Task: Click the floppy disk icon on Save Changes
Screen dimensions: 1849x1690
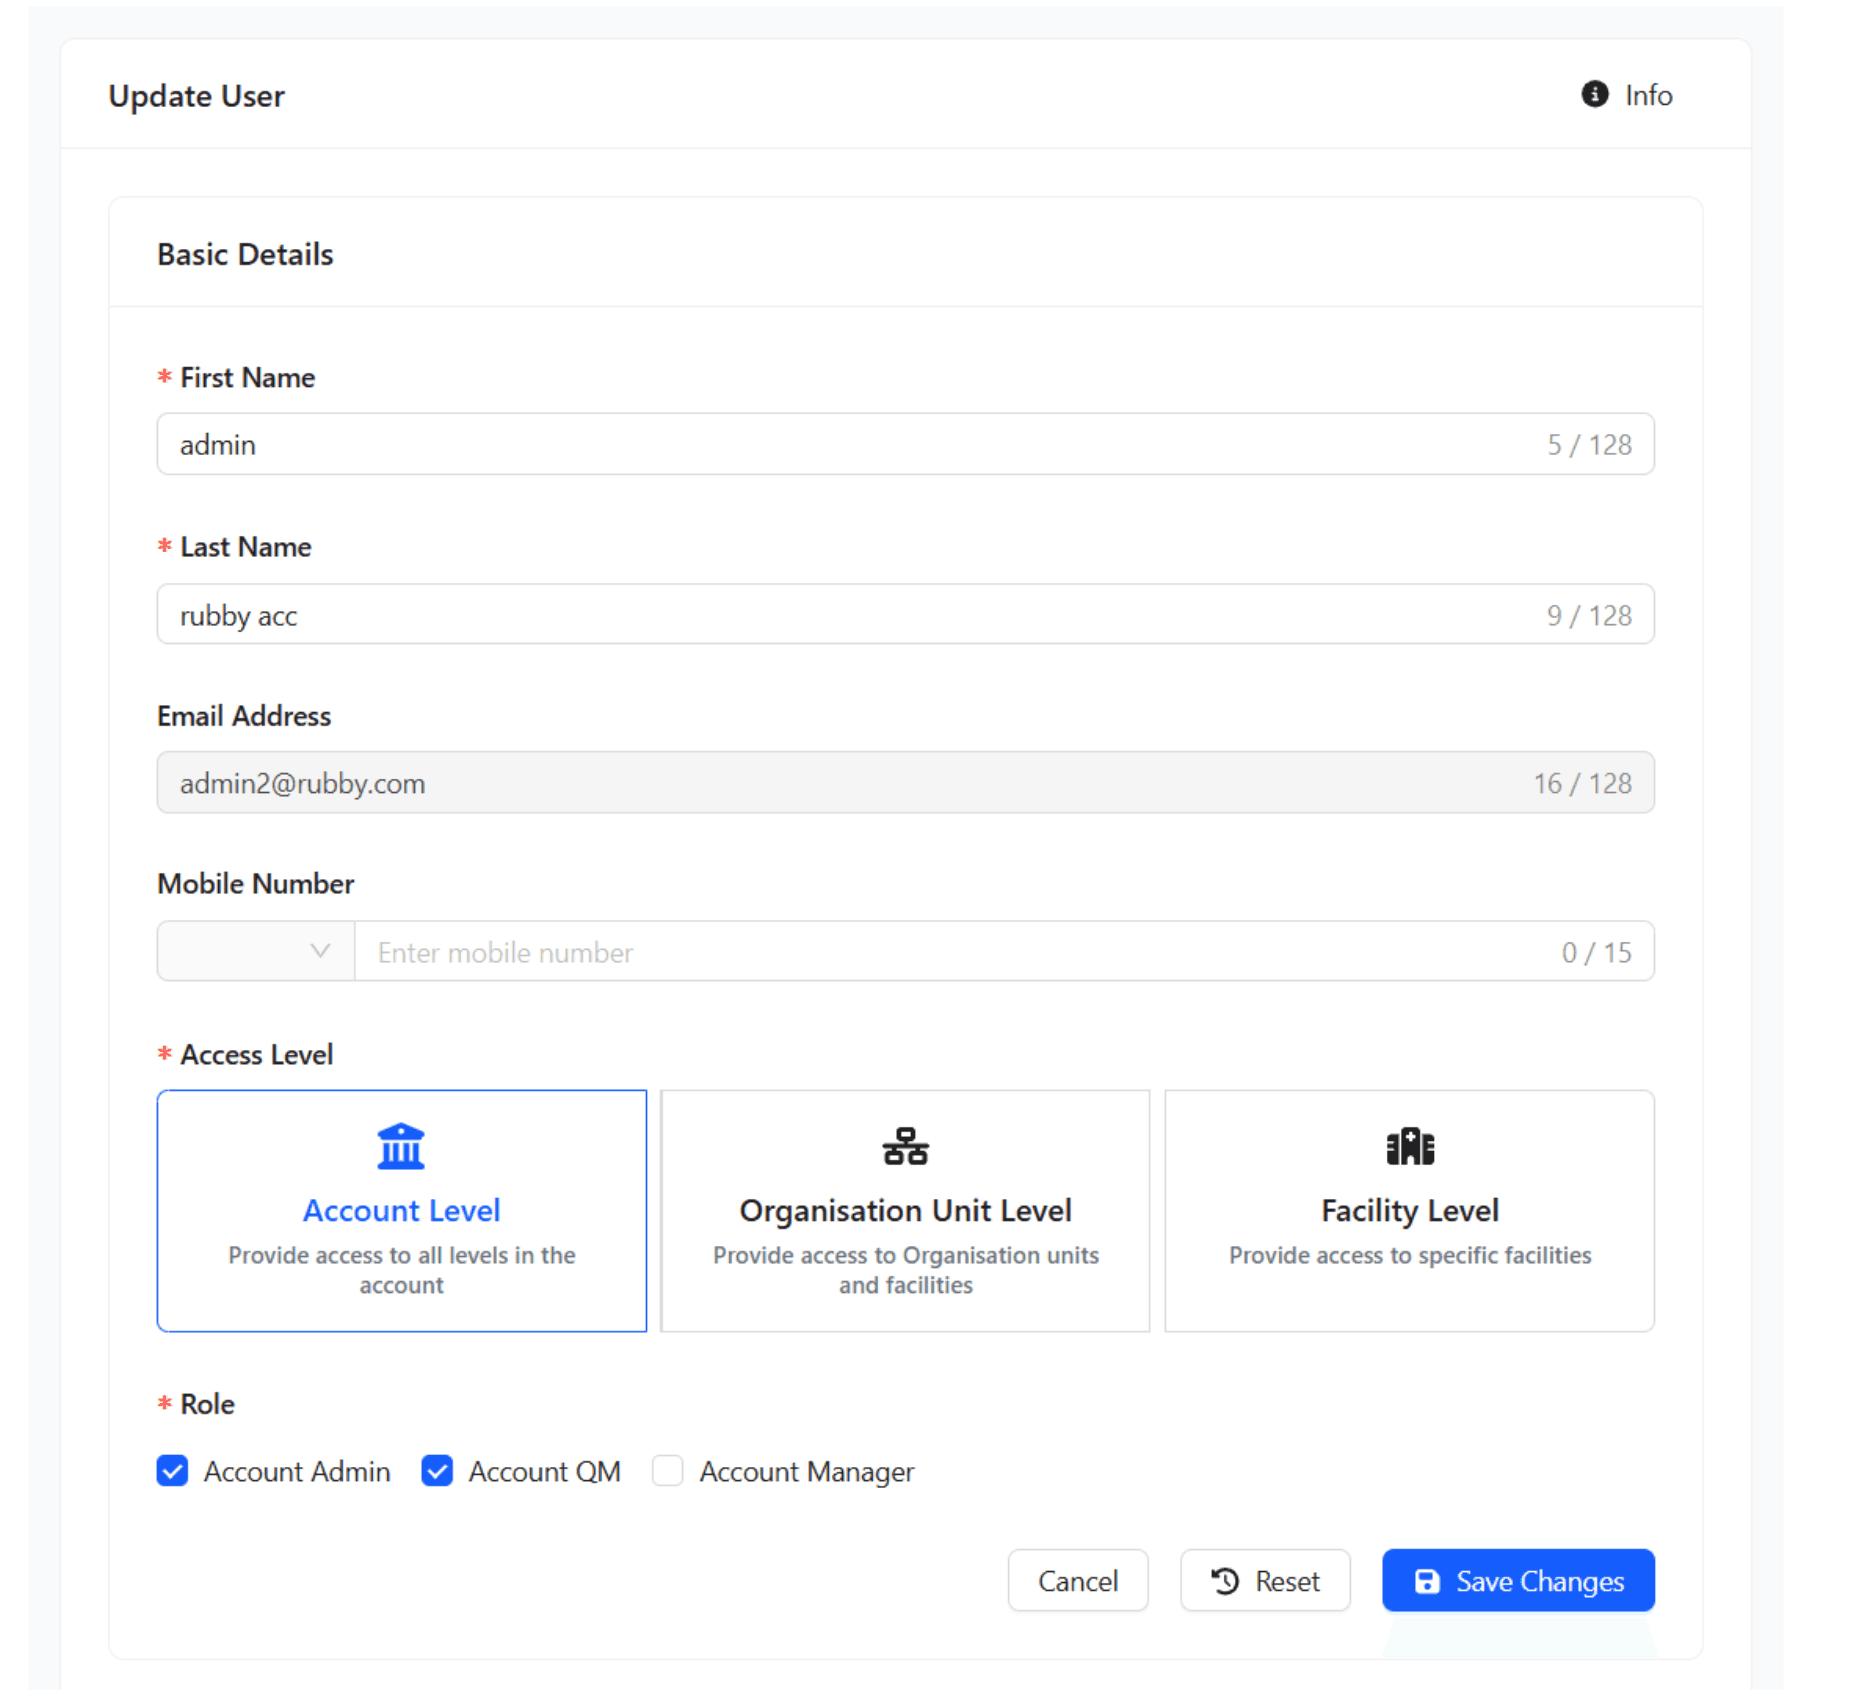Action: 1427,1581
